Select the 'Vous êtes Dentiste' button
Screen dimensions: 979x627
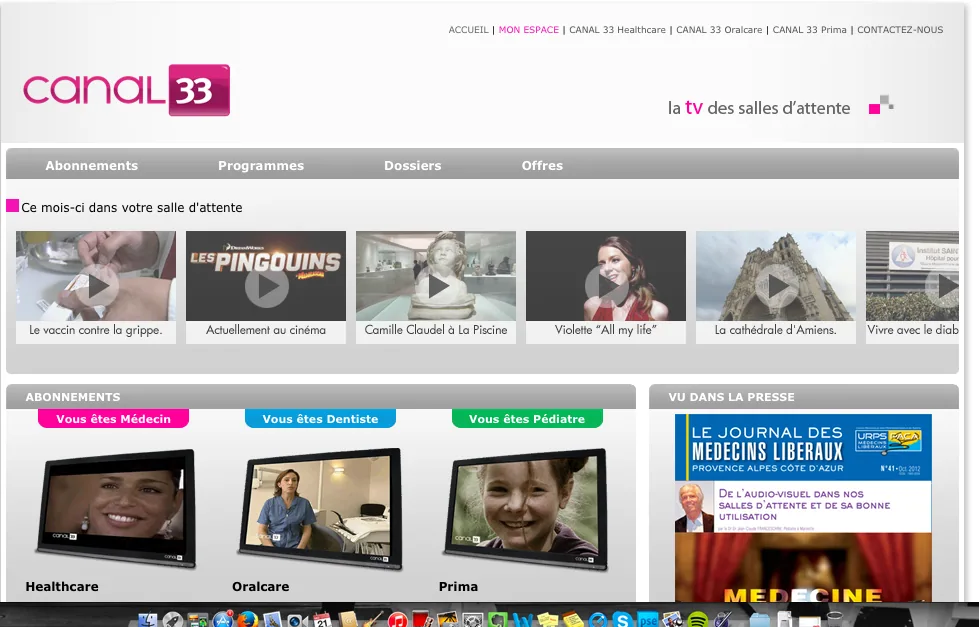click(x=320, y=418)
